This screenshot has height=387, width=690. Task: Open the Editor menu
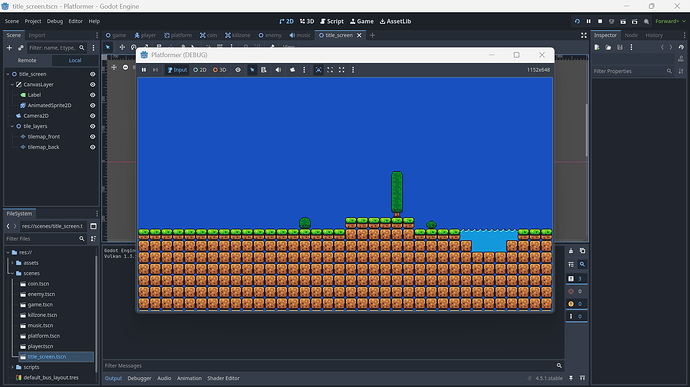point(76,21)
